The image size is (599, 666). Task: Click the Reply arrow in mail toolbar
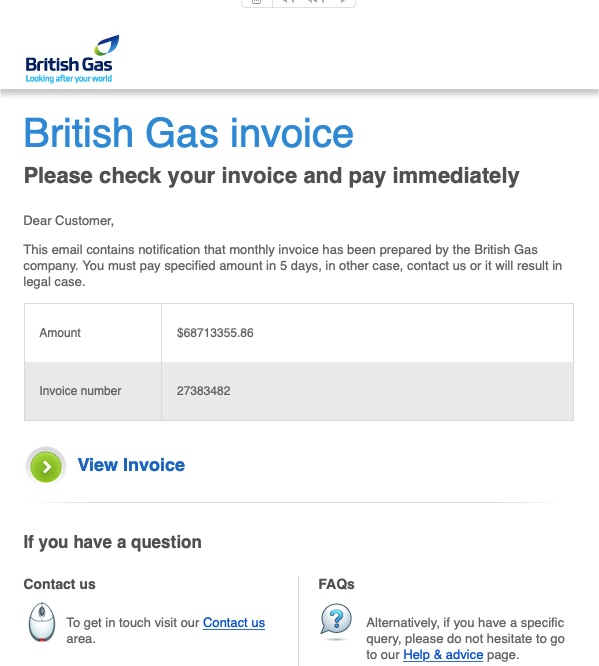coord(288,2)
